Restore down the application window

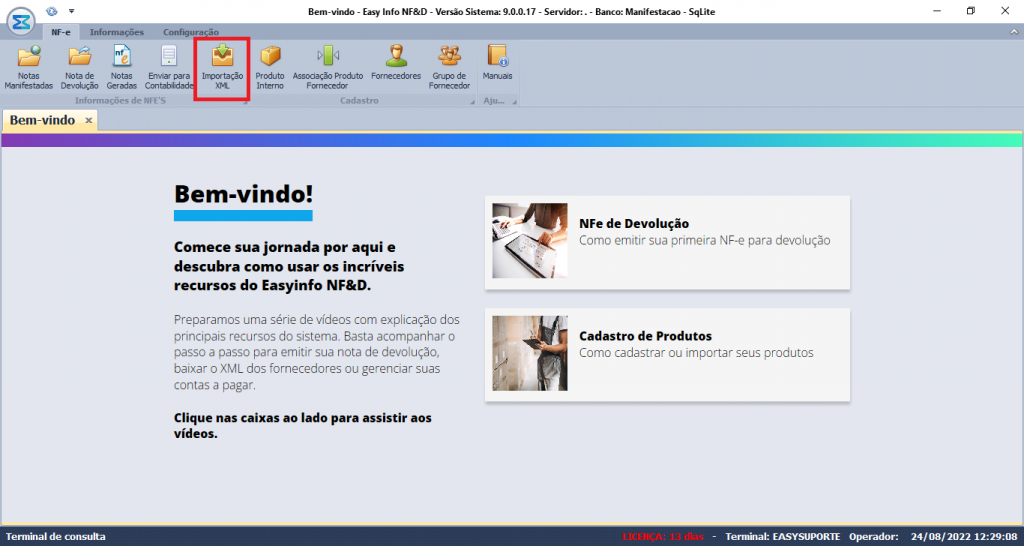pyautogui.click(x=971, y=11)
